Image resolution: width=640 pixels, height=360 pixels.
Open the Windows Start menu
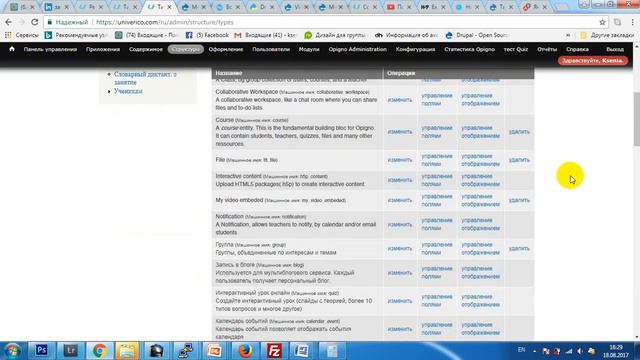pyautogui.click(x=12, y=351)
